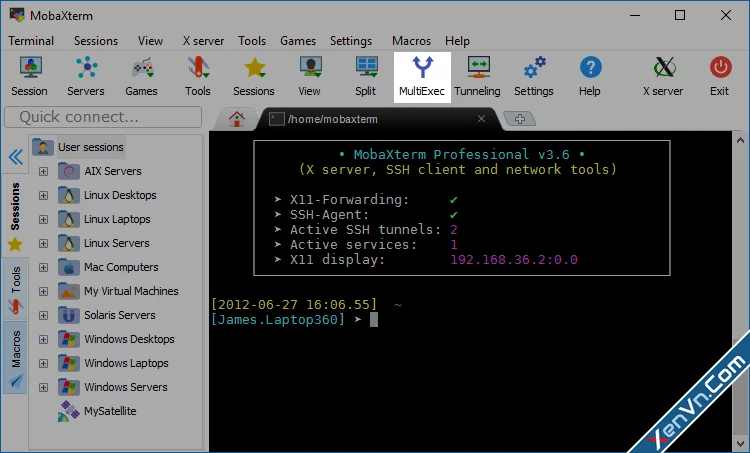Open the Help question-mark toolbar icon
This screenshot has width=750, height=453.
pos(590,77)
